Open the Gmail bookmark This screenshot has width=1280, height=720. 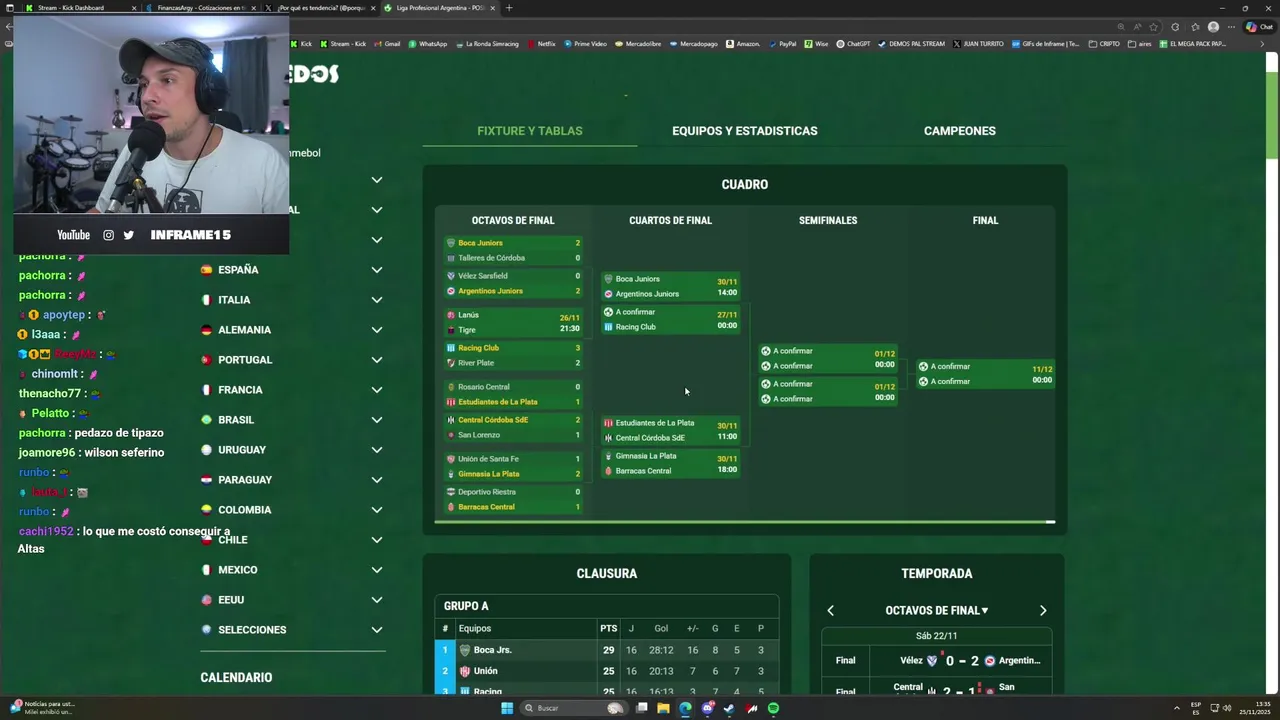pyautogui.click(x=387, y=44)
